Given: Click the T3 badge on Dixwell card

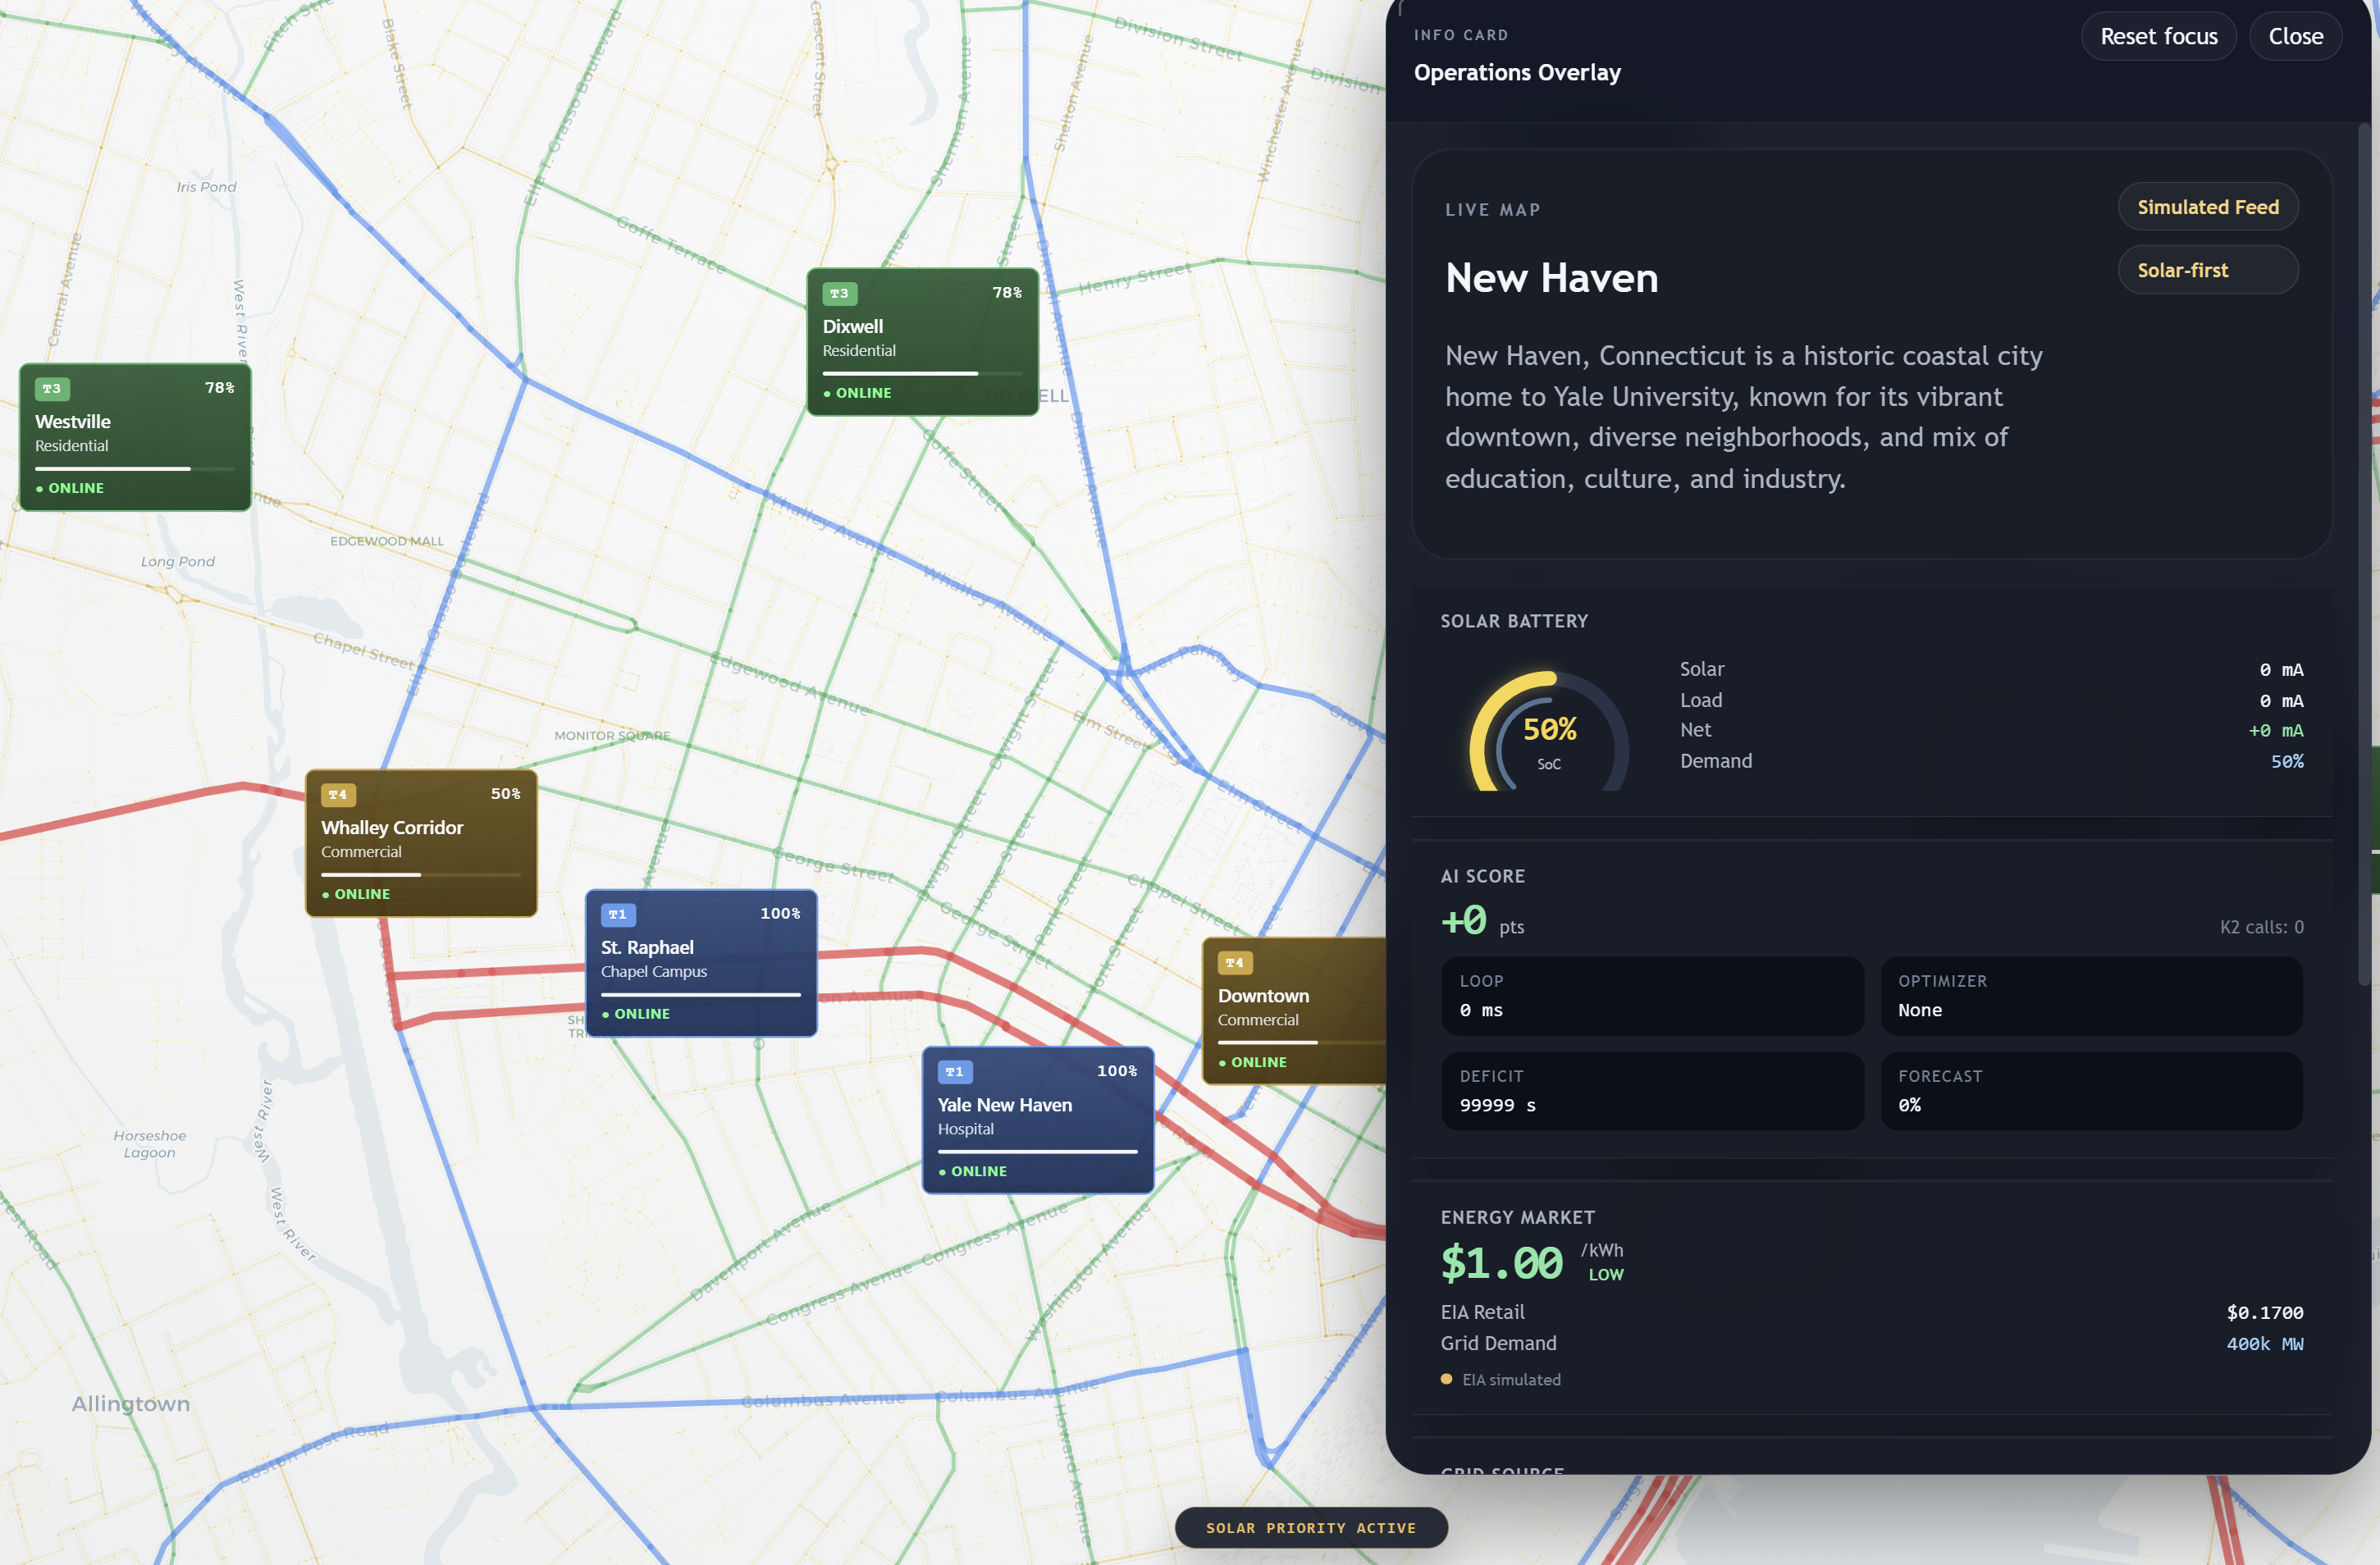Looking at the screenshot, I should [839, 294].
